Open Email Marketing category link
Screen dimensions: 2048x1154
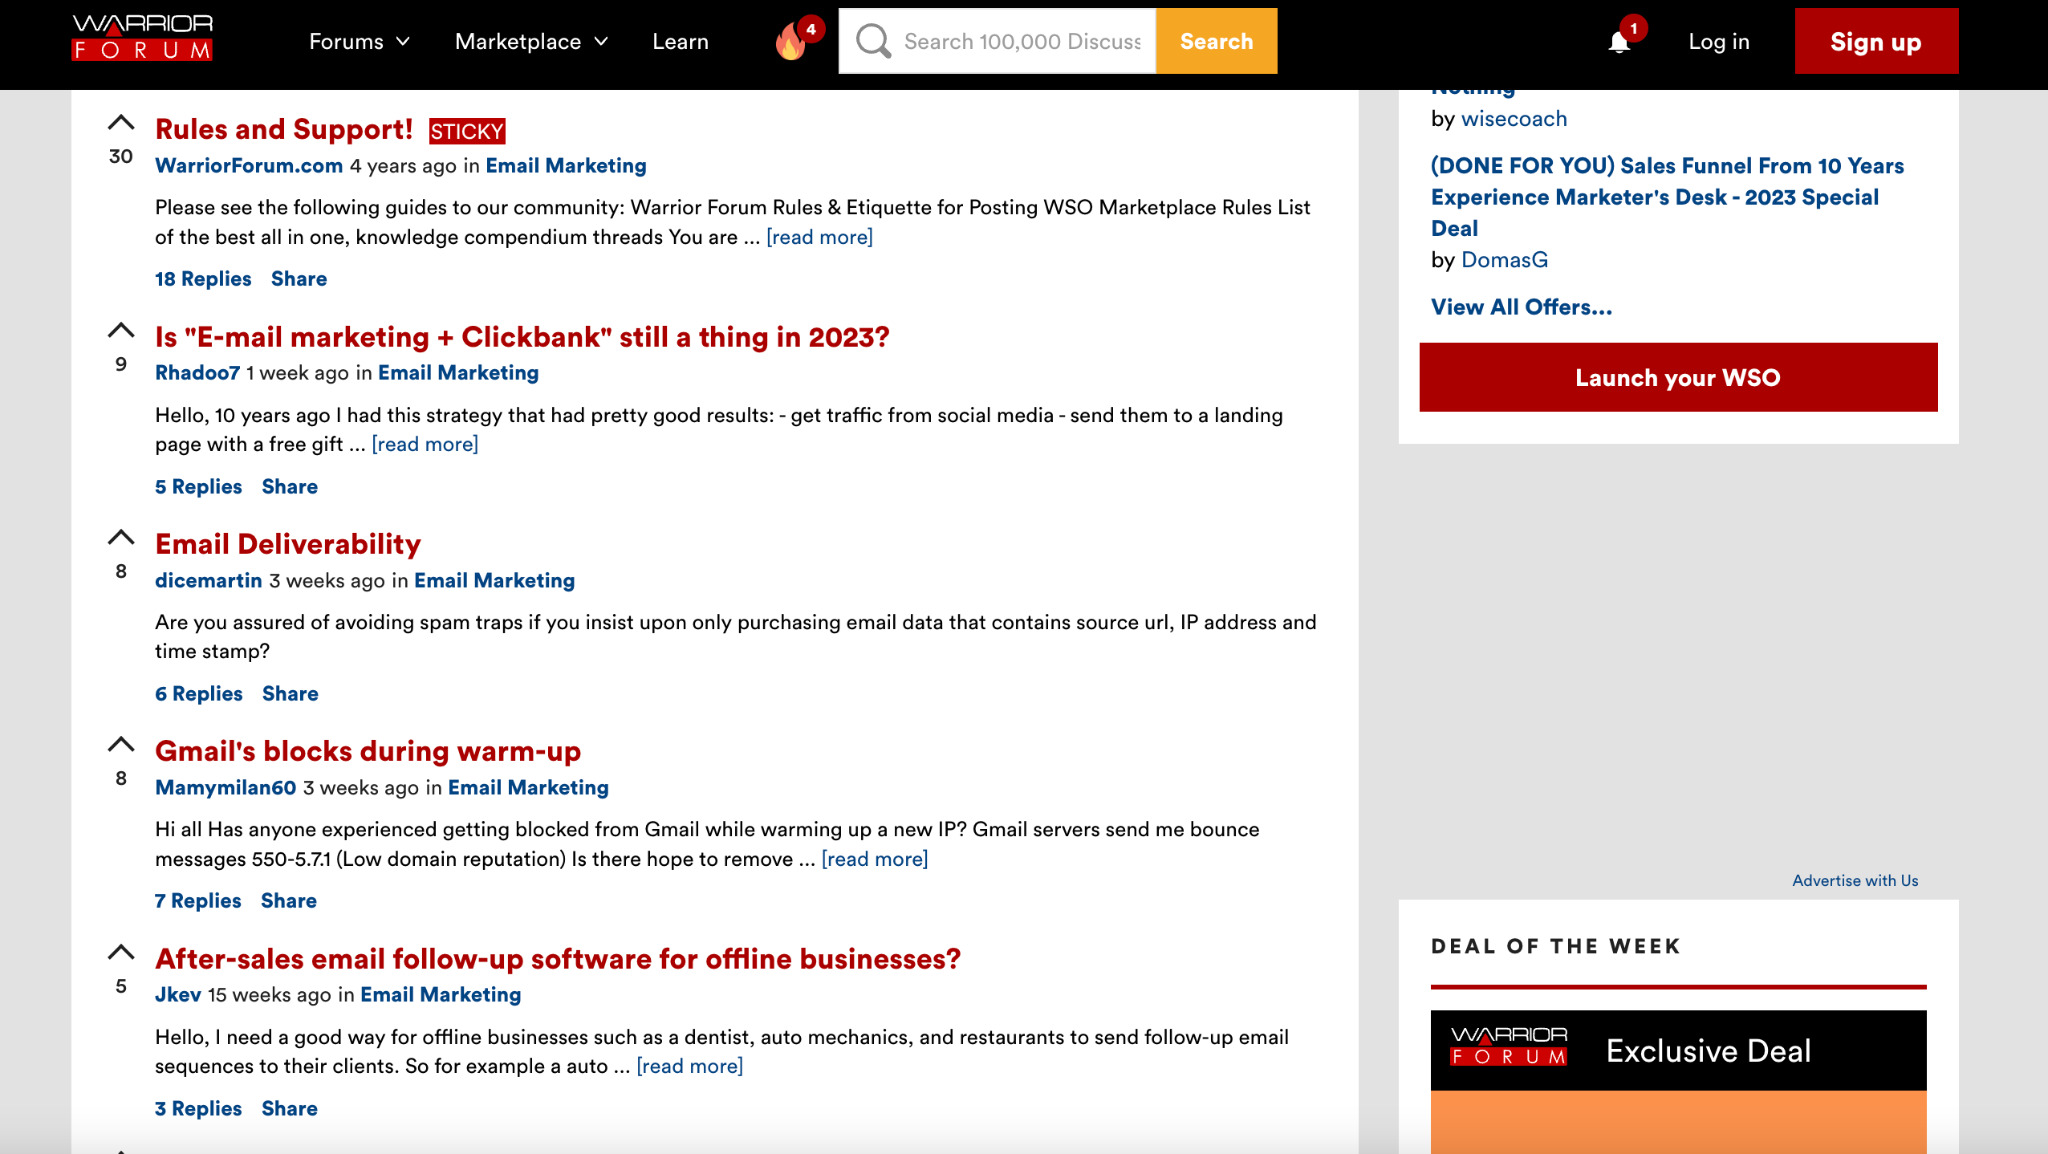tap(564, 165)
